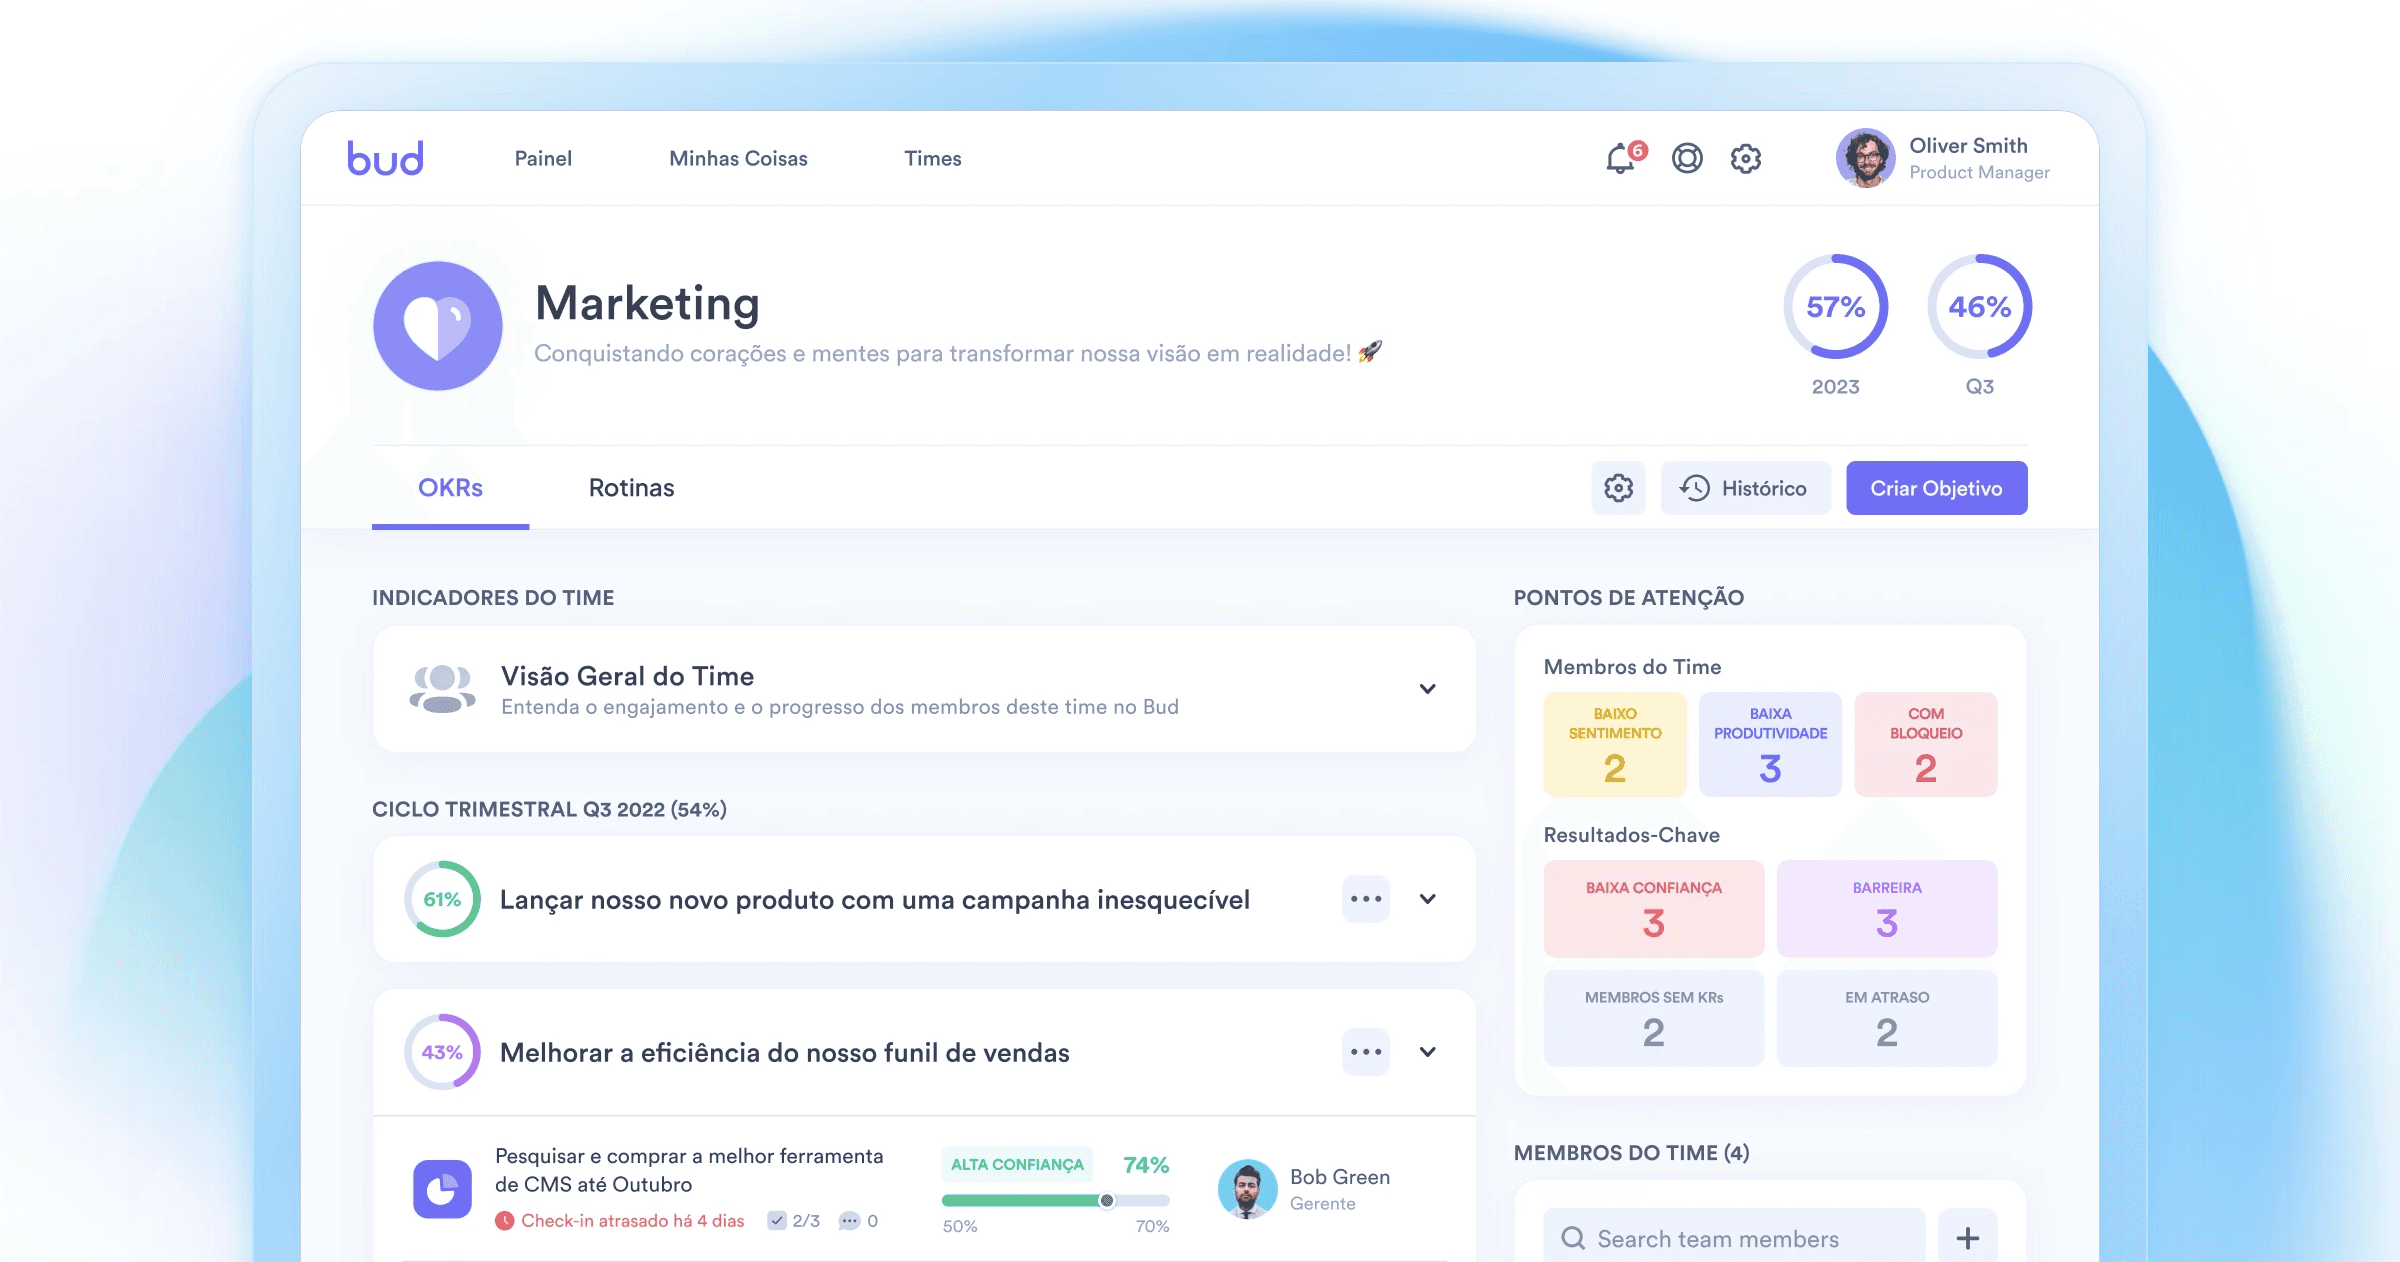Click the Criar Objetivo button
The height and width of the screenshot is (1262, 2400).
pos(1936,488)
